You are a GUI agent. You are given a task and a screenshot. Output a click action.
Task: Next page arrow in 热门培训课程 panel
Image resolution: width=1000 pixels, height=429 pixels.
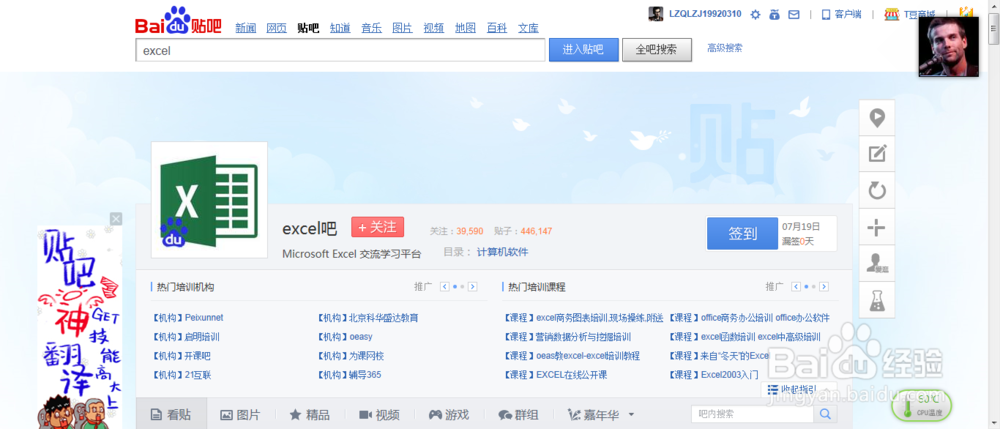click(x=824, y=287)
